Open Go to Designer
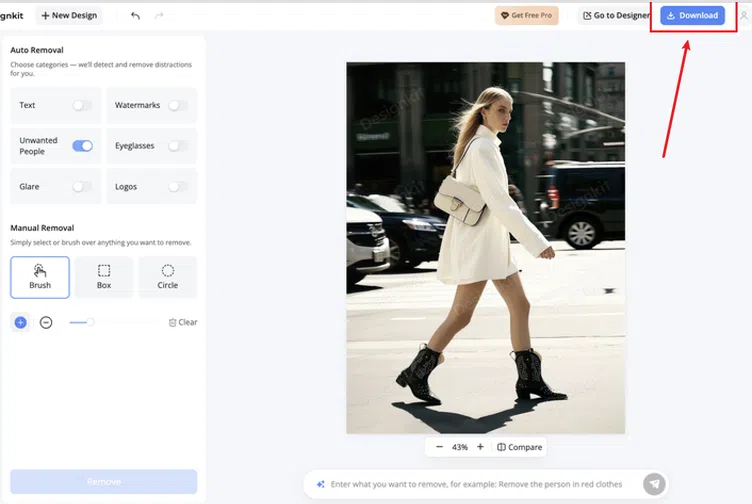The width and height of the screenshot is (752, 504). [x=616, y=15]
